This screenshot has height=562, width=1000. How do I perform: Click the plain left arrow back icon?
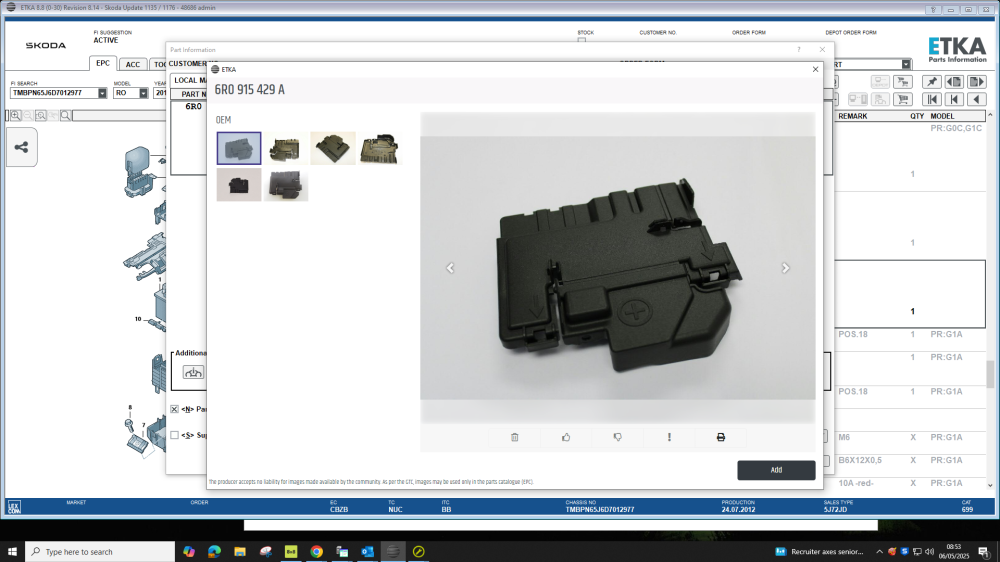pyautogui.click(x=976, y=100)
